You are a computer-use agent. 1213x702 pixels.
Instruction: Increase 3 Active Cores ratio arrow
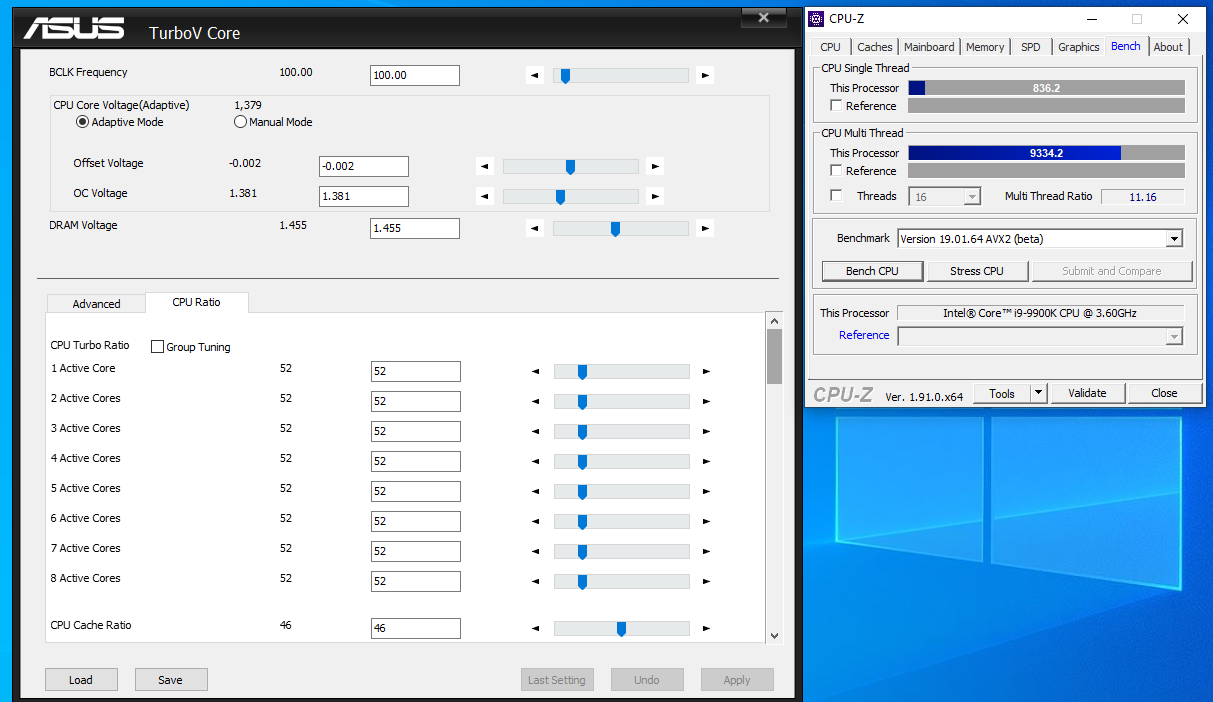(706, 431)
